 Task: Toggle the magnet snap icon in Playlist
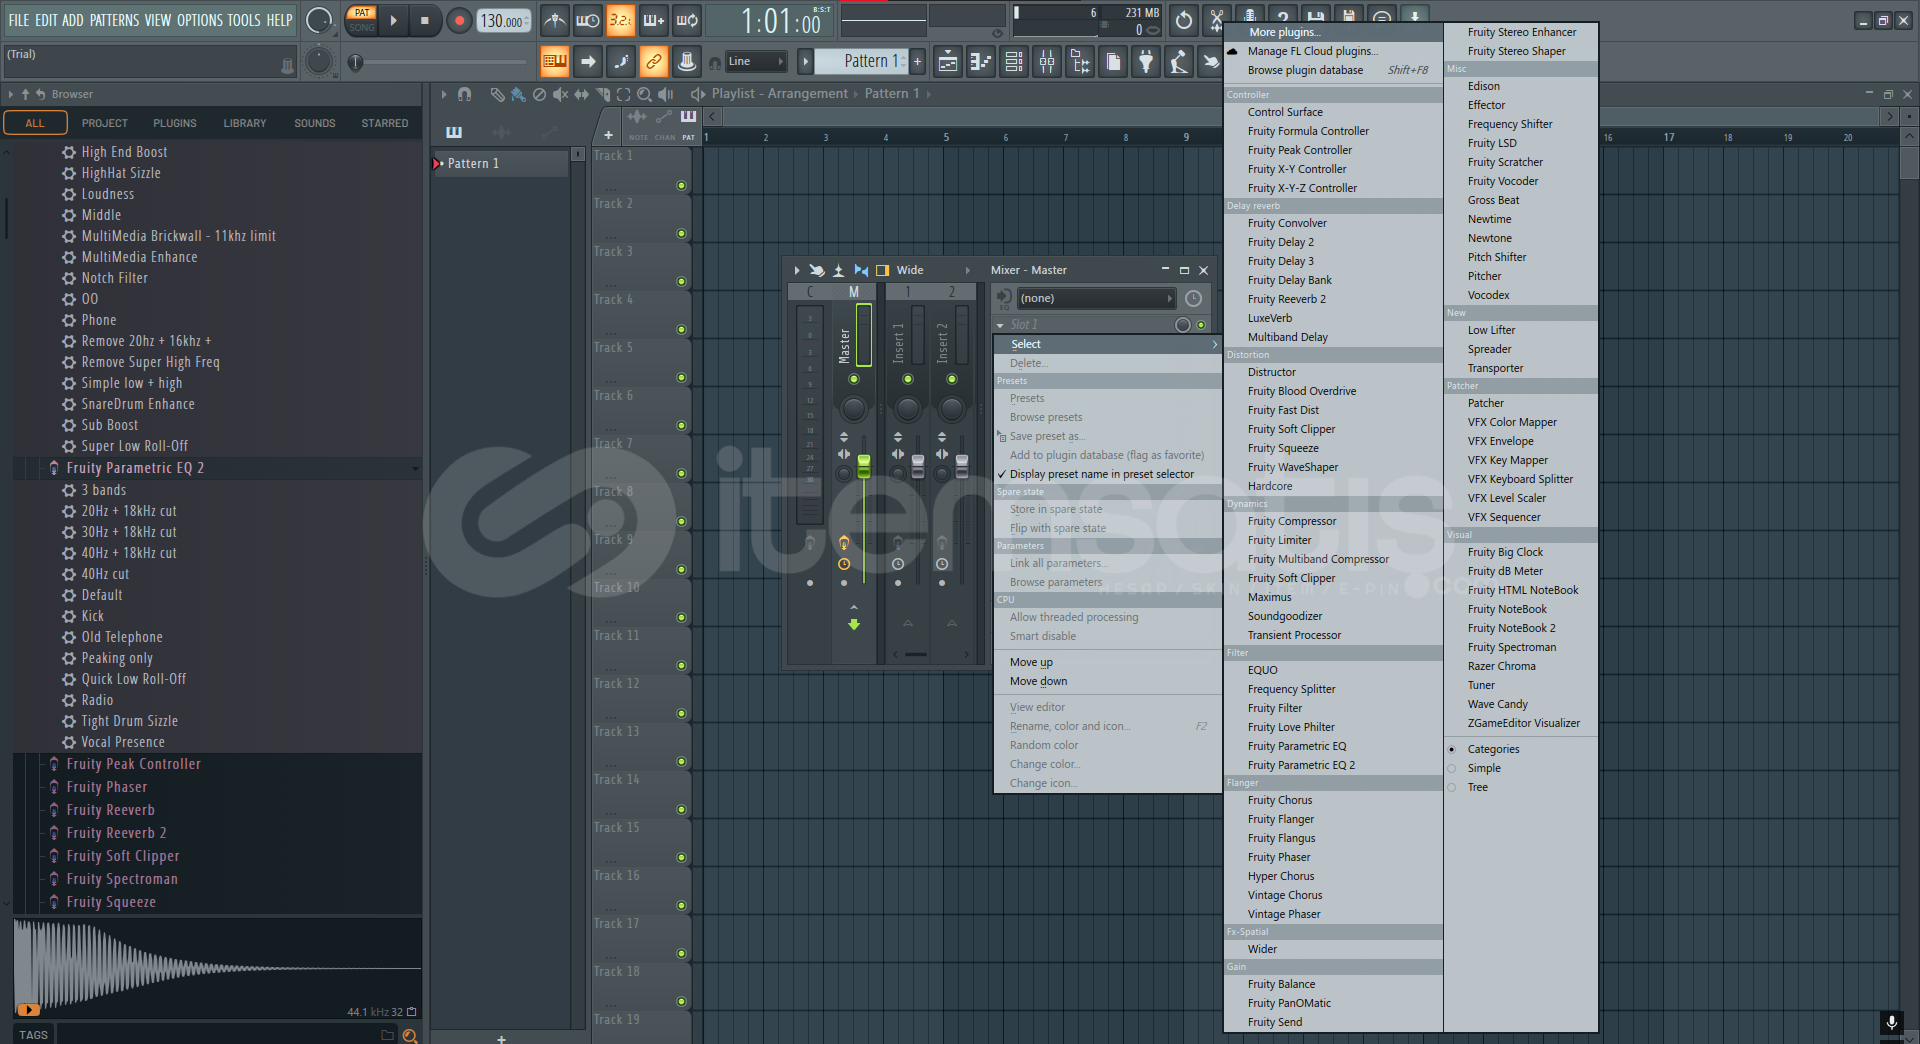[x=464, y=94]
